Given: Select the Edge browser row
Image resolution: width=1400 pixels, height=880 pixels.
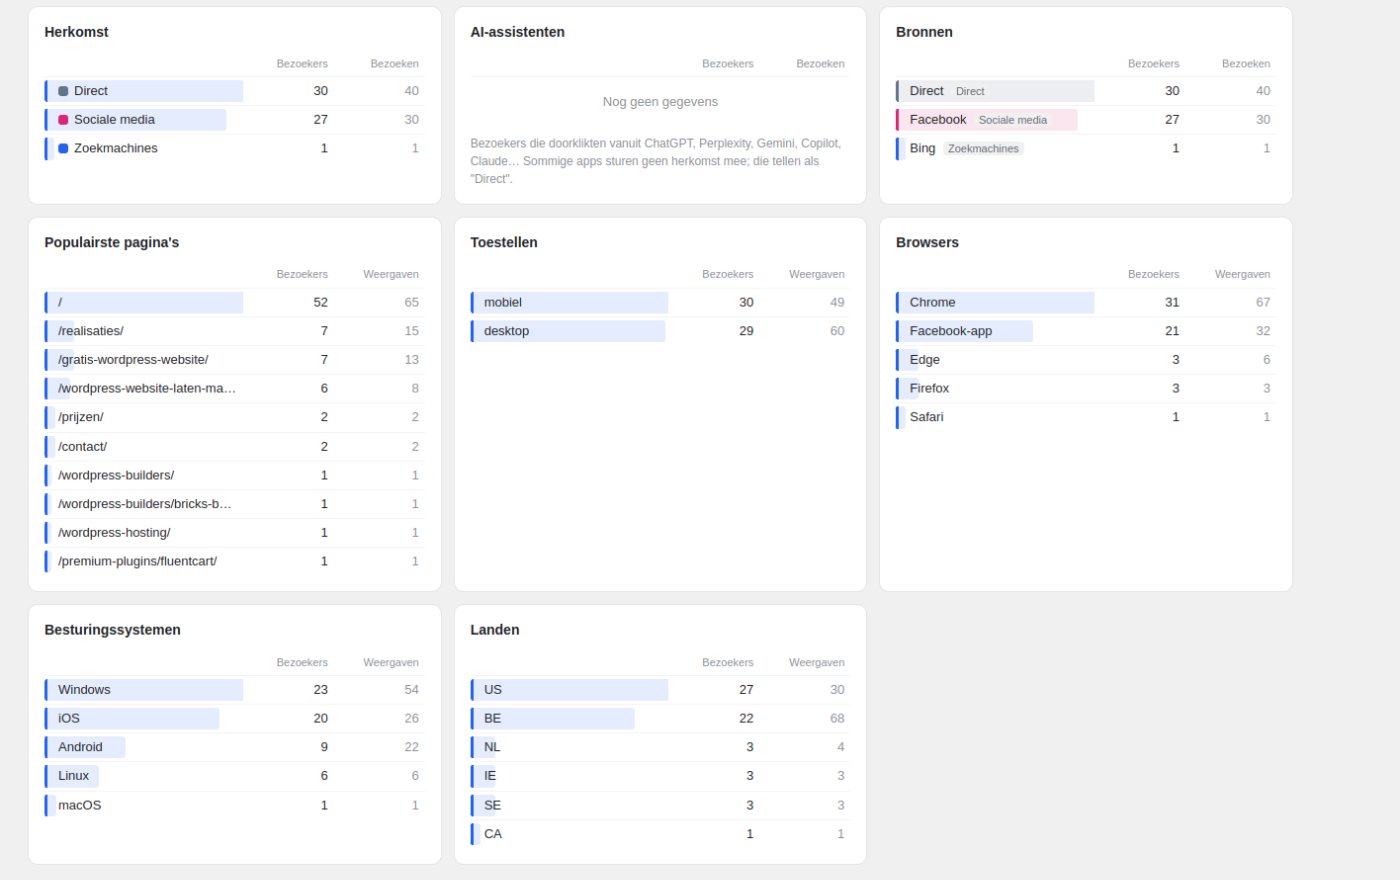Looking at the screenshot, I should tap(1085, 360).
